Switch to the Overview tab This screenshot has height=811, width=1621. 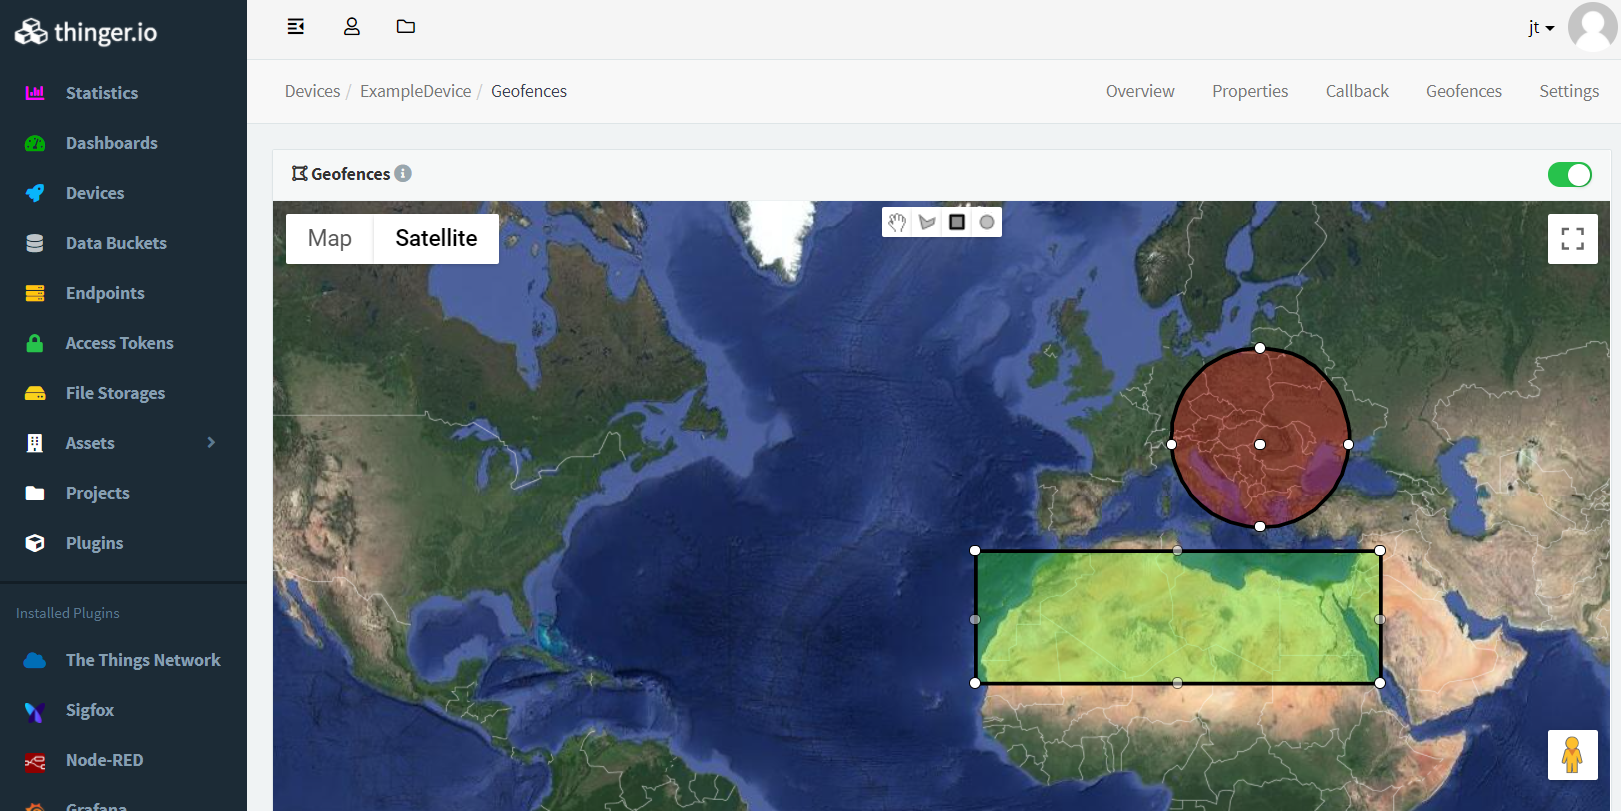pos(1140,91)
